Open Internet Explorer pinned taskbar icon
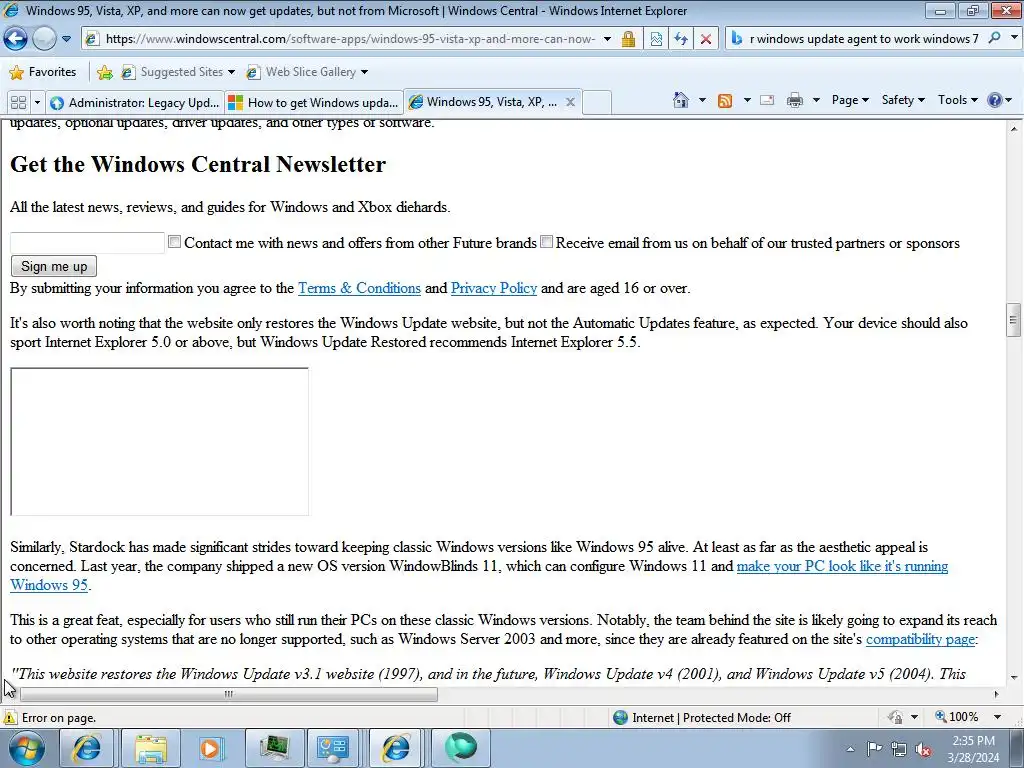 click(x=86, y=748)
